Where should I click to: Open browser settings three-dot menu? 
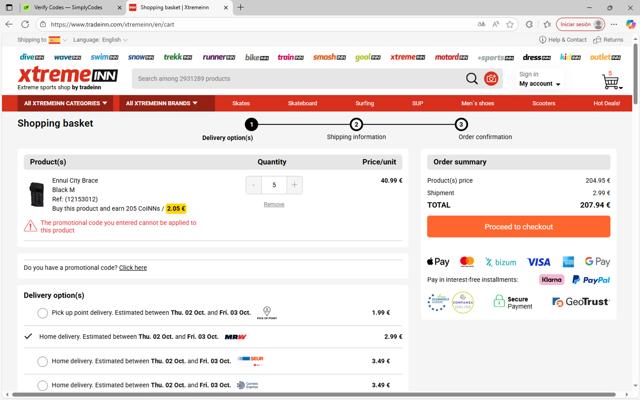(x=614, y=24)
